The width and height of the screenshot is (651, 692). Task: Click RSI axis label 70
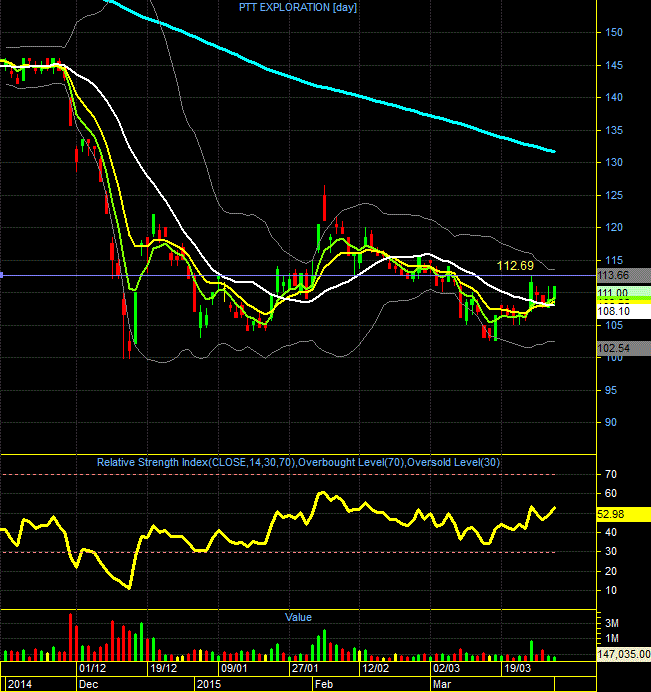pos(611,474)
